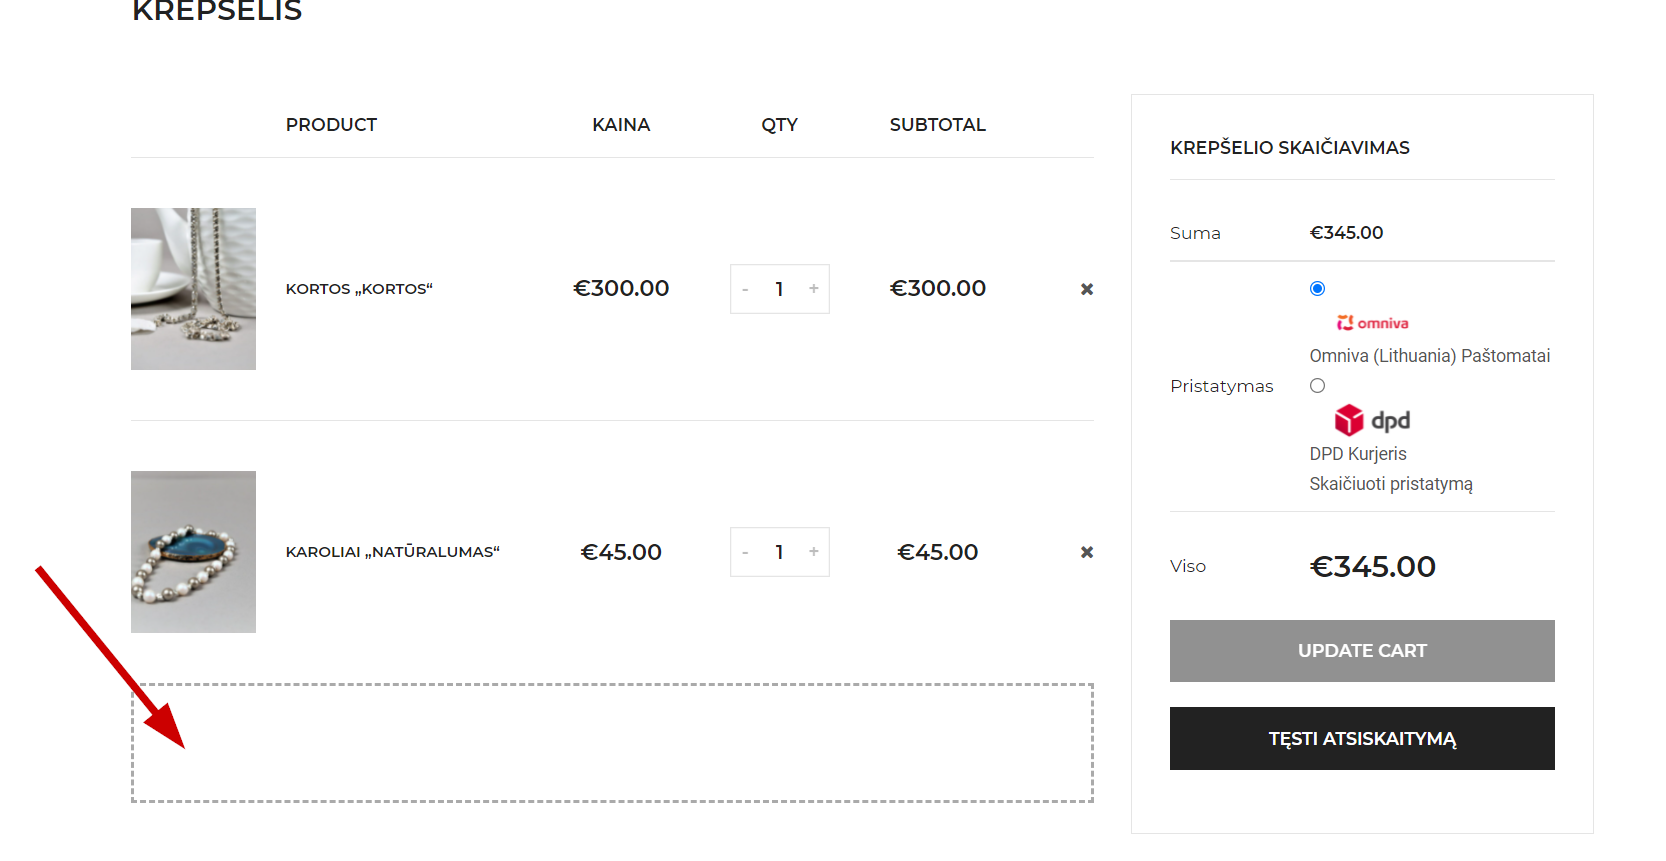
Task: Increase Kortos quantity with plus
Action: point(814,289)
